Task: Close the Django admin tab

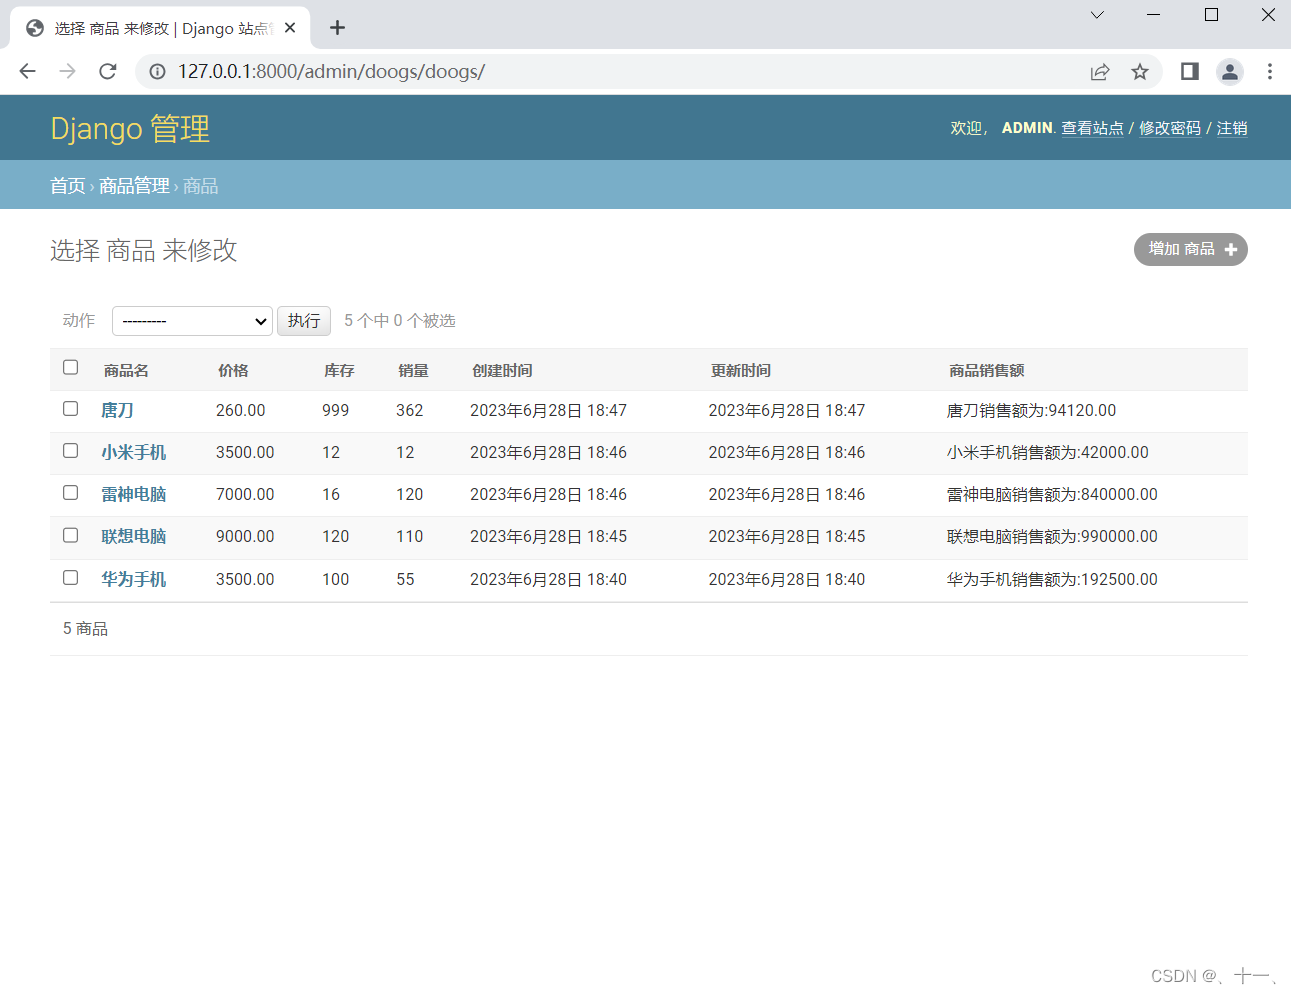Action: click(x=290, y=28)
